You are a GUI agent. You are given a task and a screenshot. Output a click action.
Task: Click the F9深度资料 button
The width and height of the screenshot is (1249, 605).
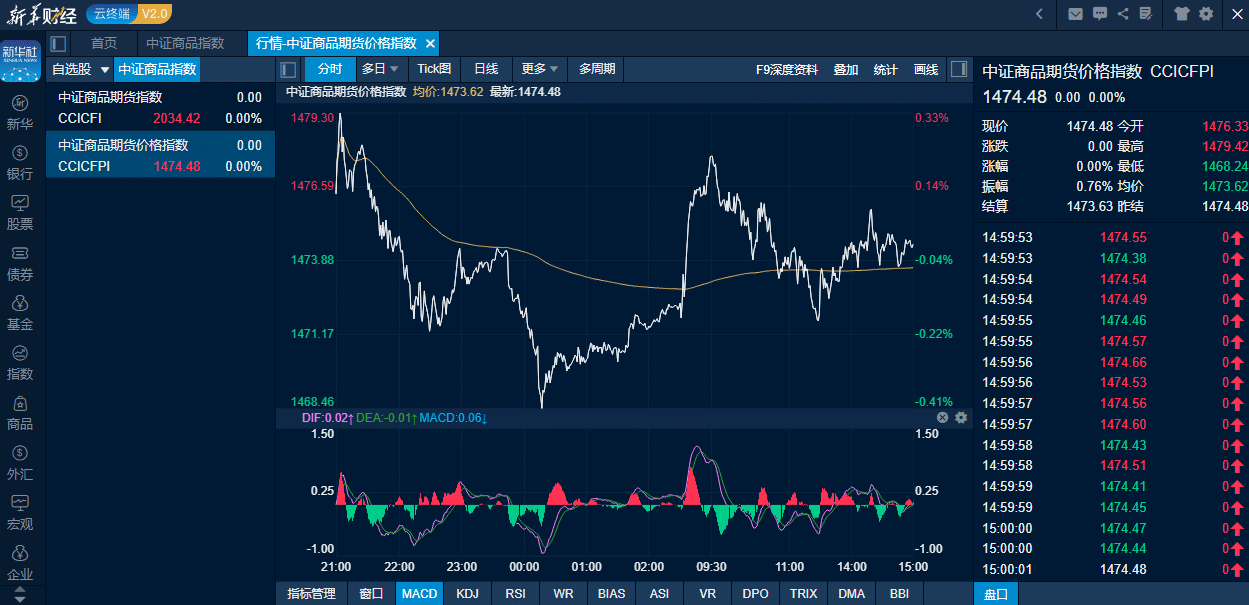[x=786, y=69]
